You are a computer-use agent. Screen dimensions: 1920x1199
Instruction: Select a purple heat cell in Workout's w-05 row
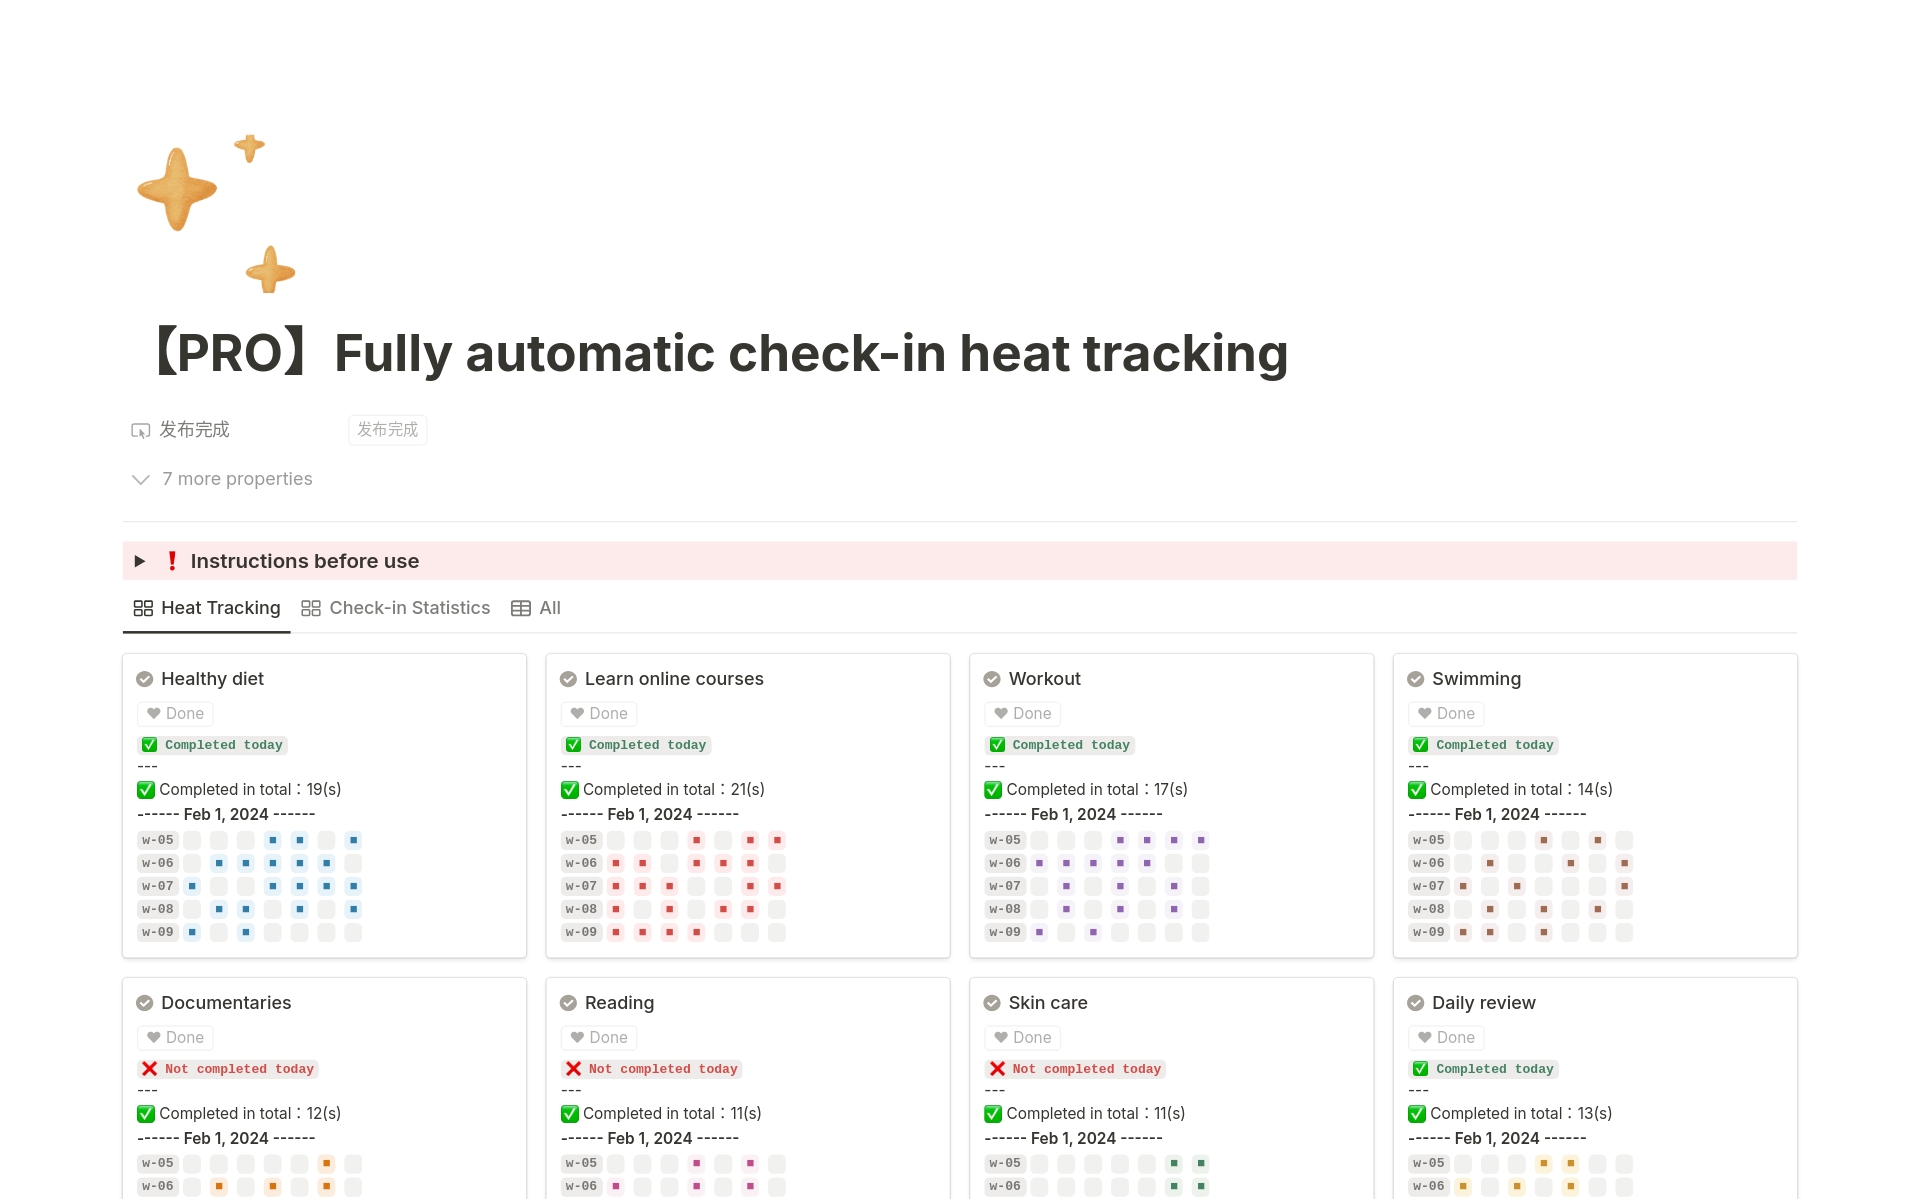click(x=1121, y=840)
